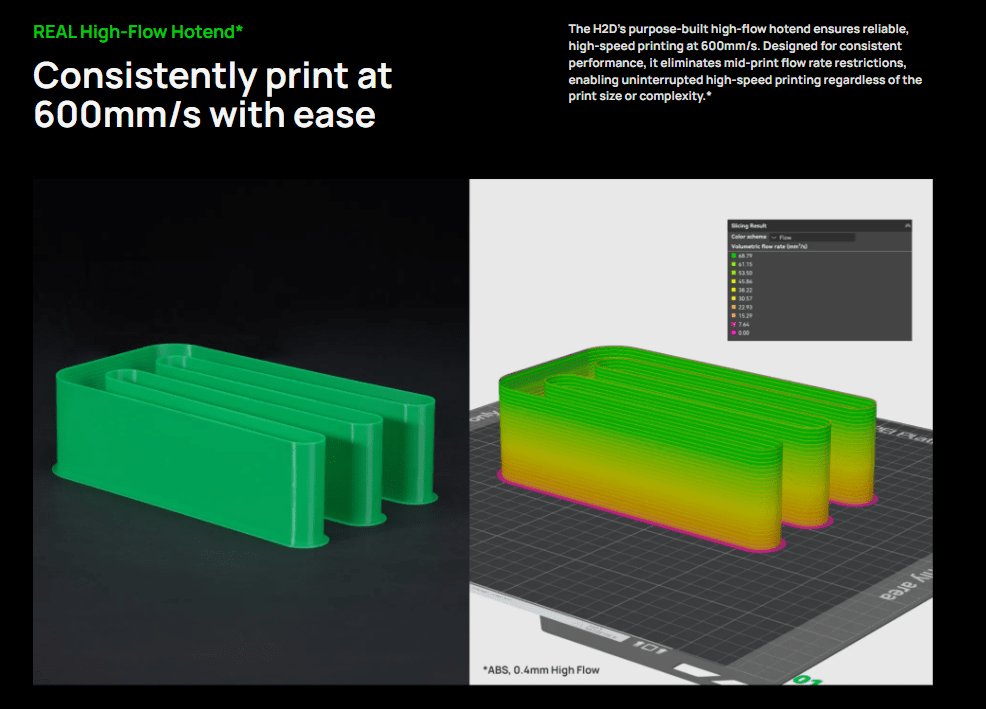
Task: Click the 45.86 flow legend entry
Action: [742, 281]
